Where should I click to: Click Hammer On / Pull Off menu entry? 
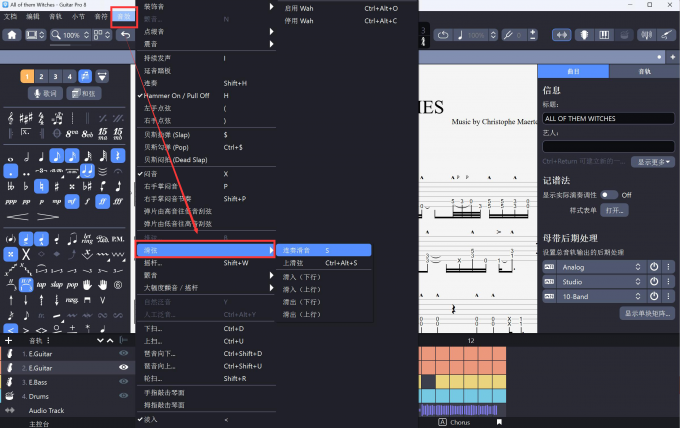[x=177, y=95]
